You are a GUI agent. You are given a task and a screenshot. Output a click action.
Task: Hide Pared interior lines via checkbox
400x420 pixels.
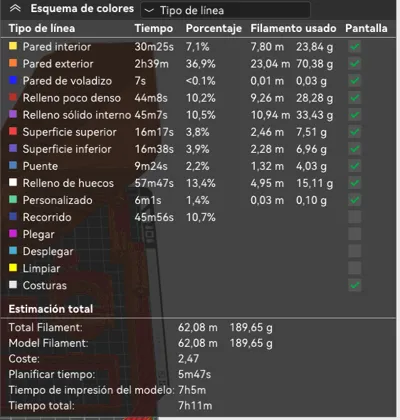click(x=355, y=46)
